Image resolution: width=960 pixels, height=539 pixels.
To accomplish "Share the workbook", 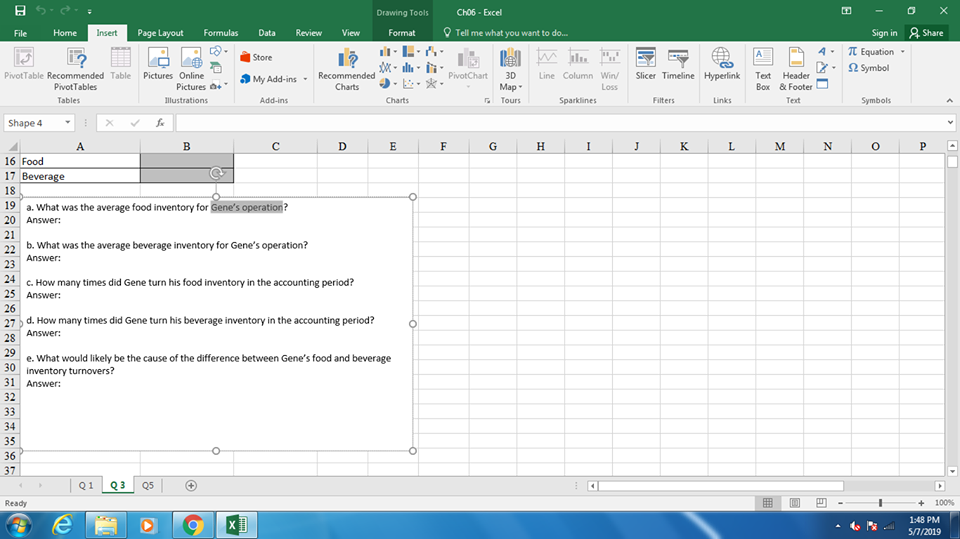I will [926, 33].
